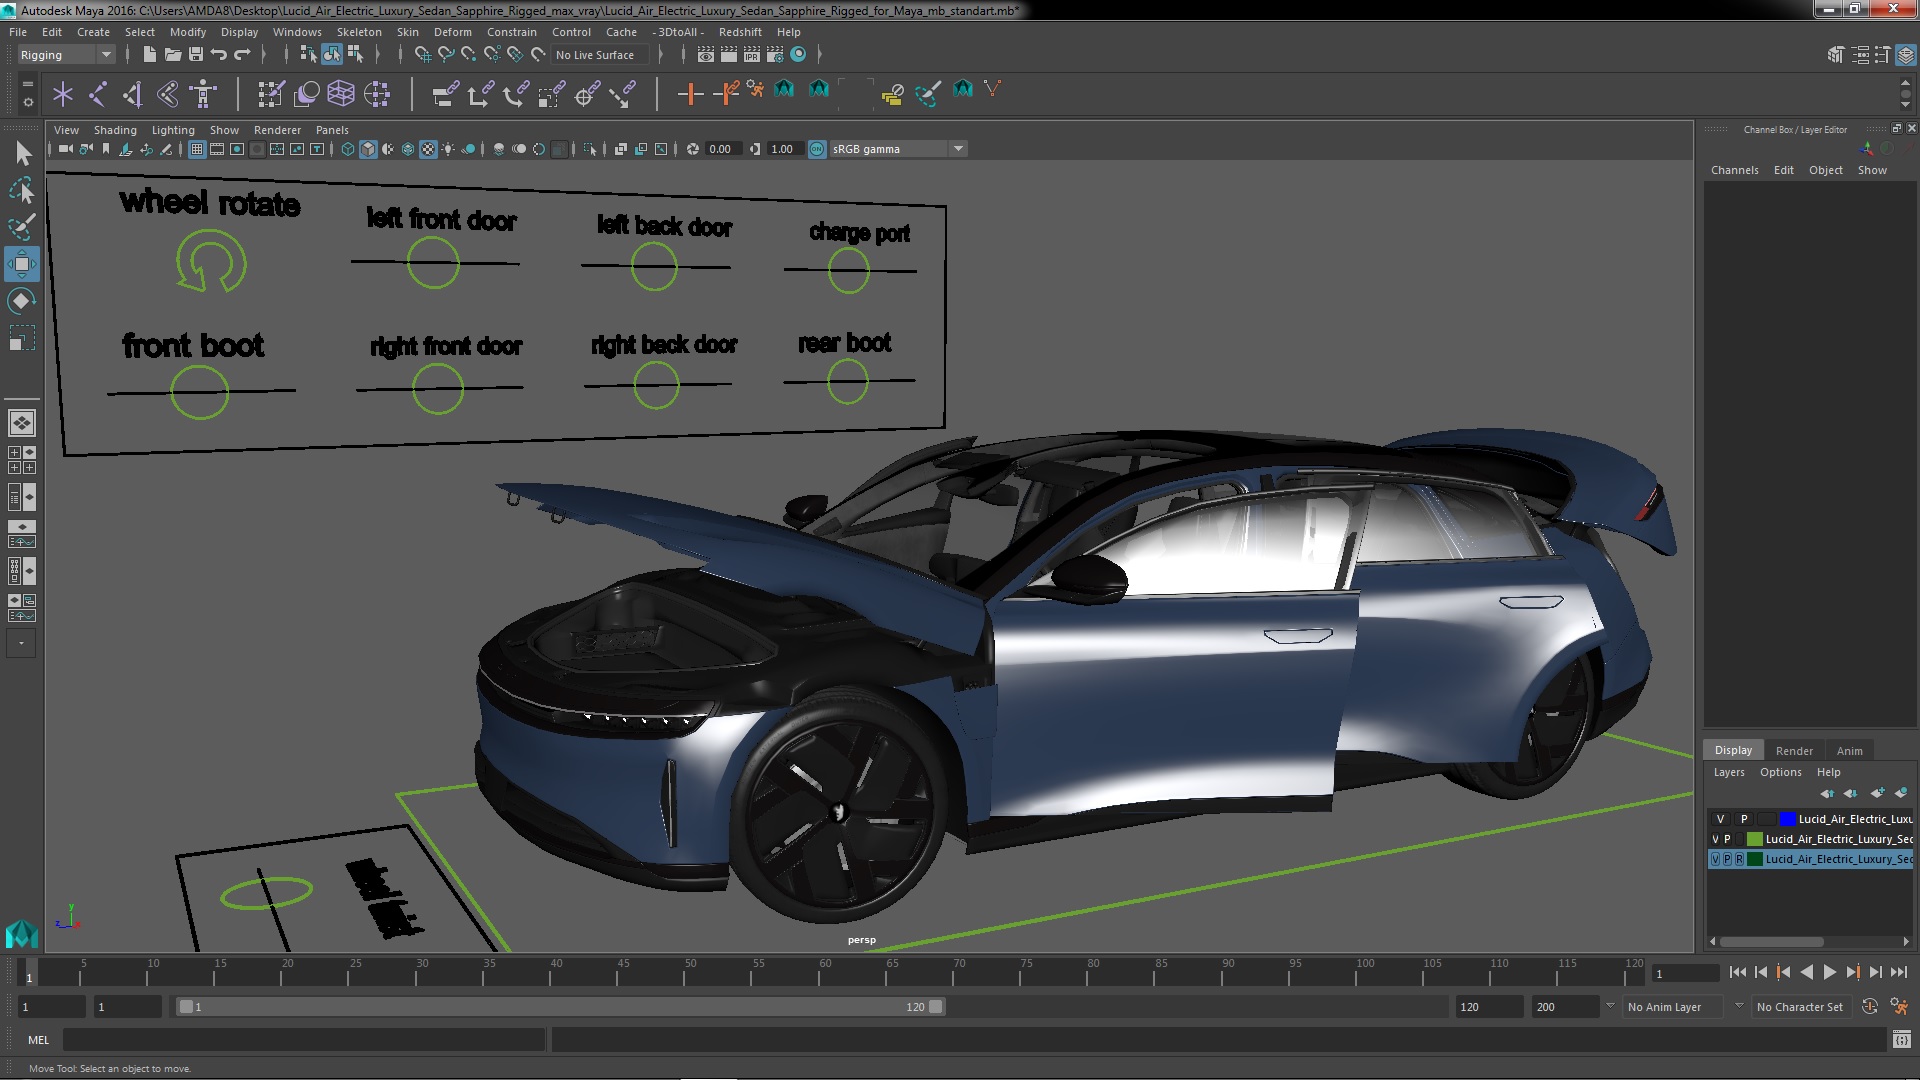Undo the last action with the undo arrow

[219, 54]
